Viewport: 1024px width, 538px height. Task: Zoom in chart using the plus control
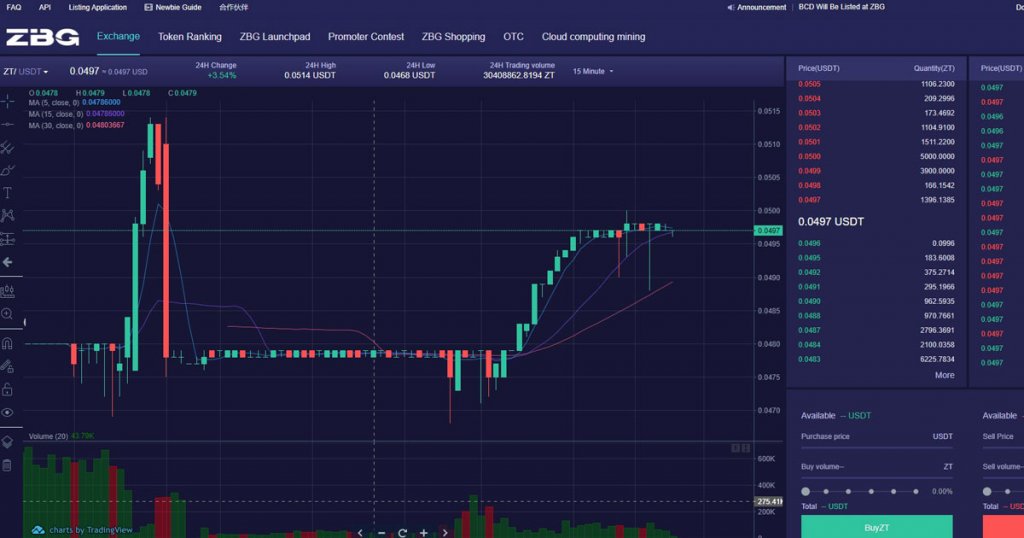[x=424, y=533]
